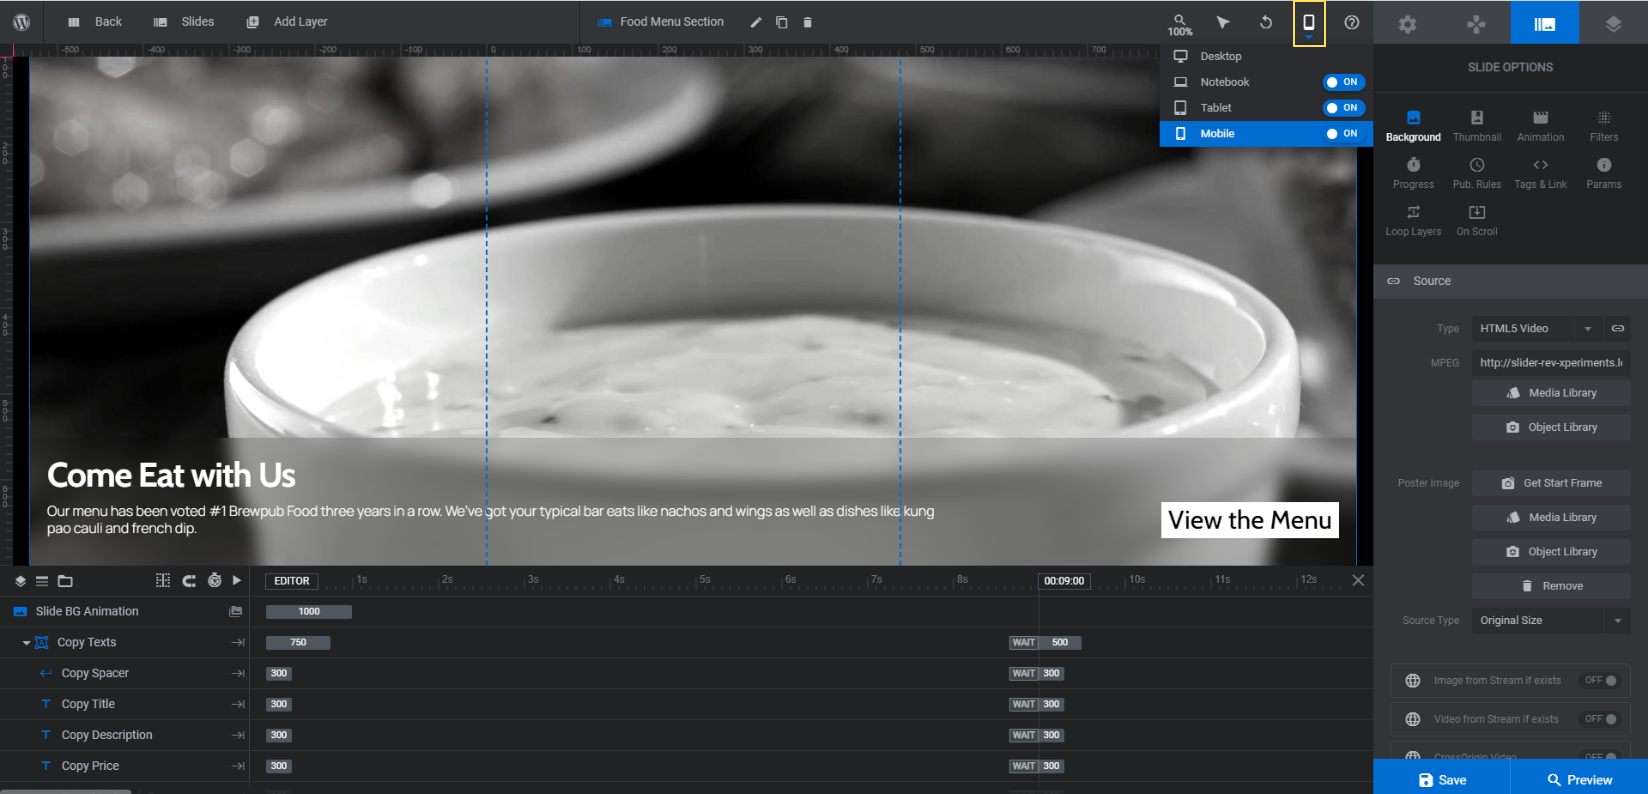
Task: Click the timeline grid selection icon
Action: (163, 581)
